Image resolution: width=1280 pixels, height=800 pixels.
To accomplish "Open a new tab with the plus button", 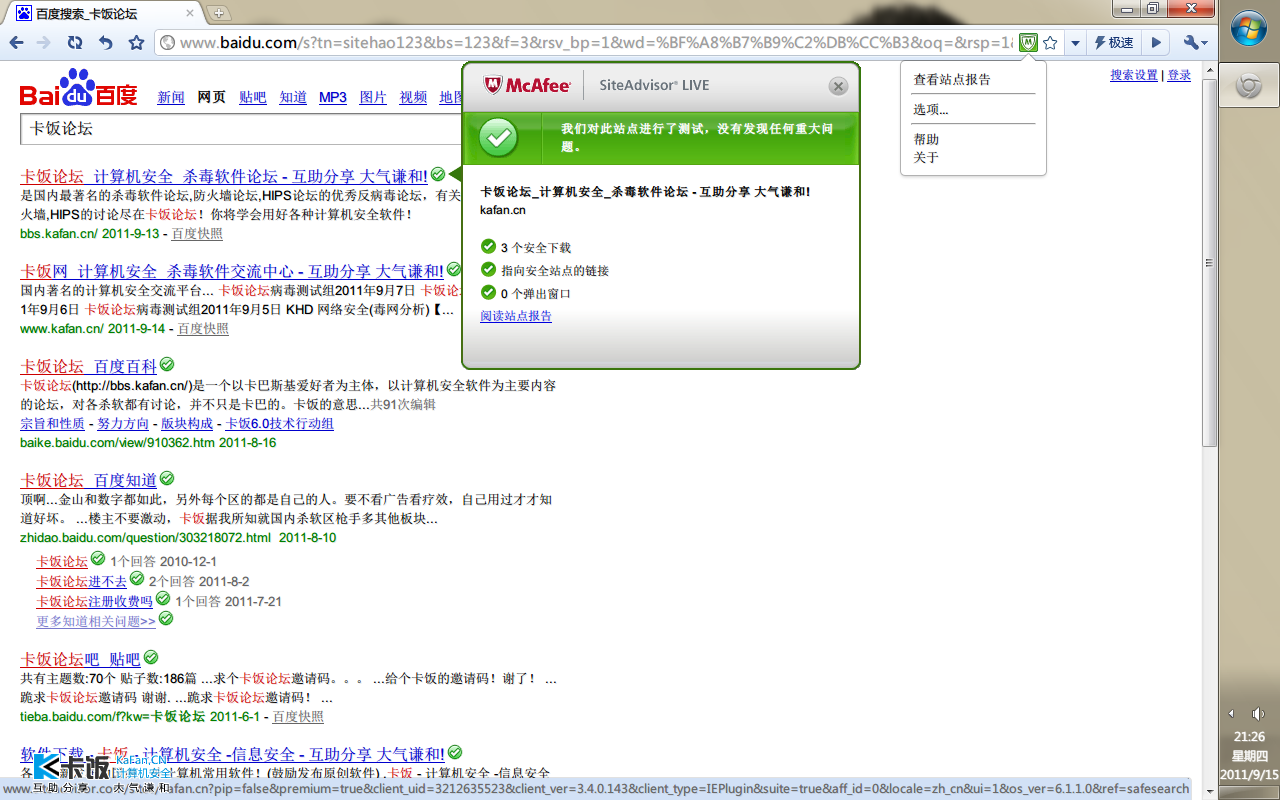I will tap(219, 13).
